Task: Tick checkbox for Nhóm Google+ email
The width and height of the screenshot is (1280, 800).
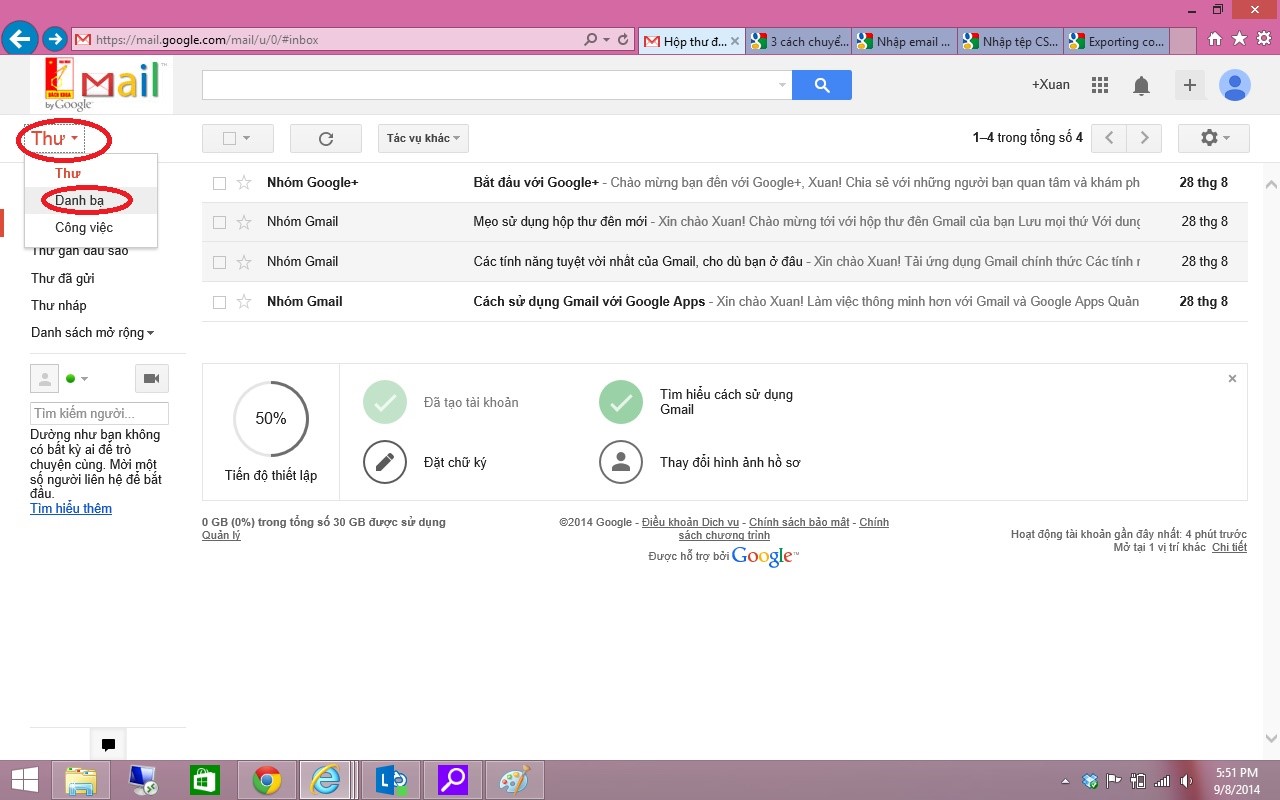Action: (x=219, y=183)
